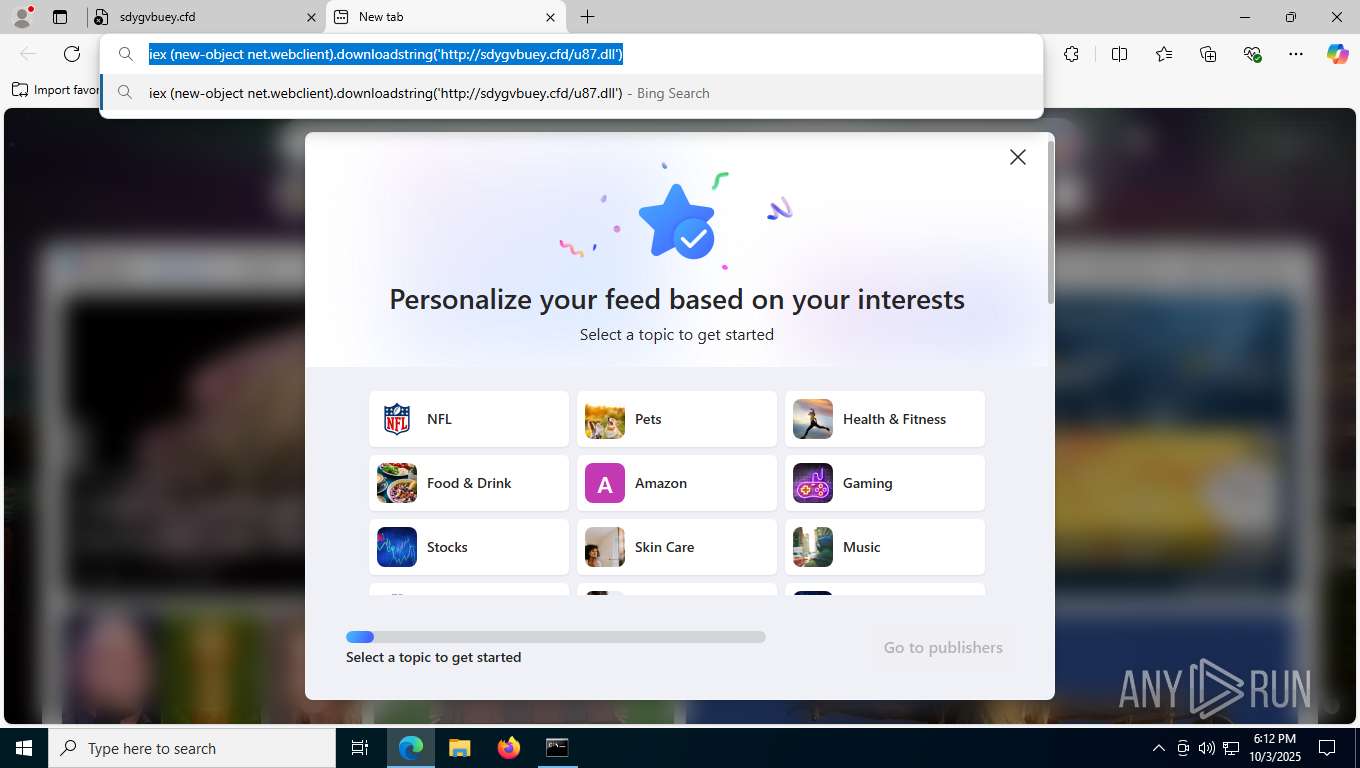Choose the Stocks topic card
The height and width of the screenshot is (768, 1360).
[469, 547]
